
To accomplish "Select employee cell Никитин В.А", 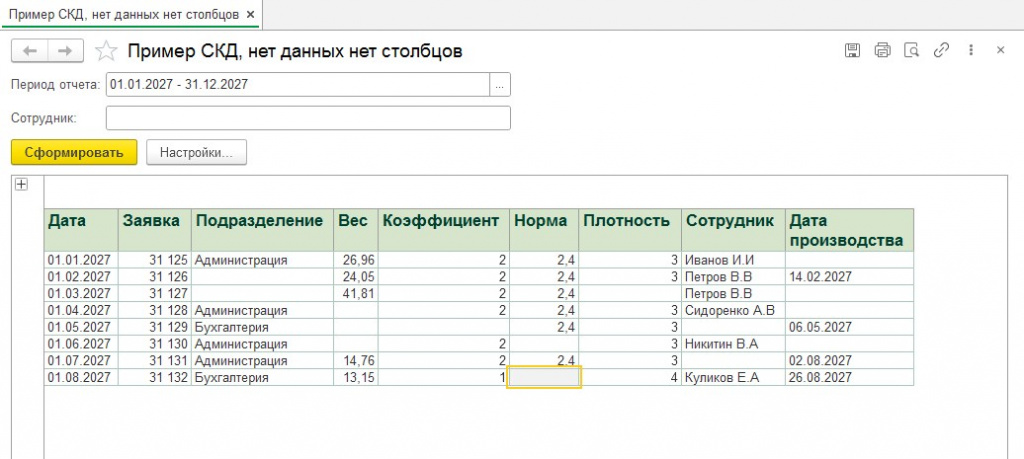I will click(733, 343).
